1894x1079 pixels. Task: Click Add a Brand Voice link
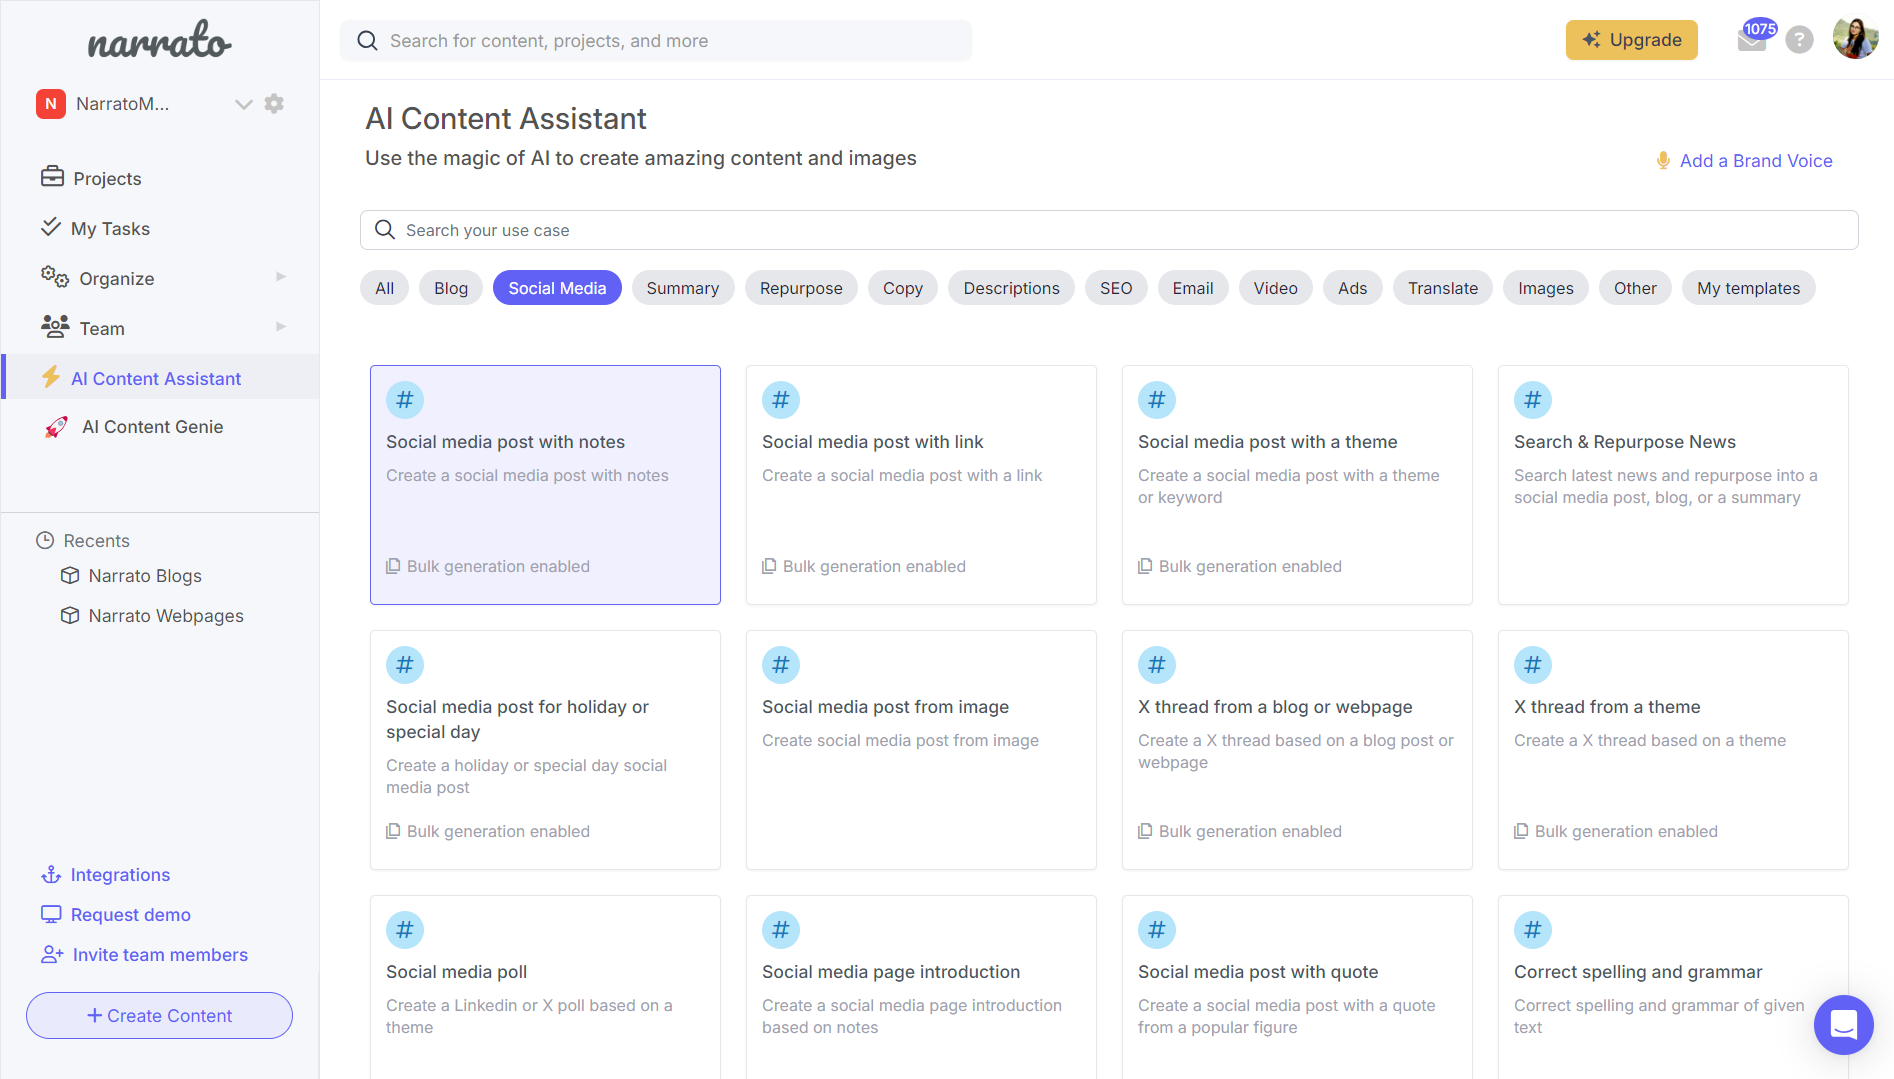pos(1756,160)
